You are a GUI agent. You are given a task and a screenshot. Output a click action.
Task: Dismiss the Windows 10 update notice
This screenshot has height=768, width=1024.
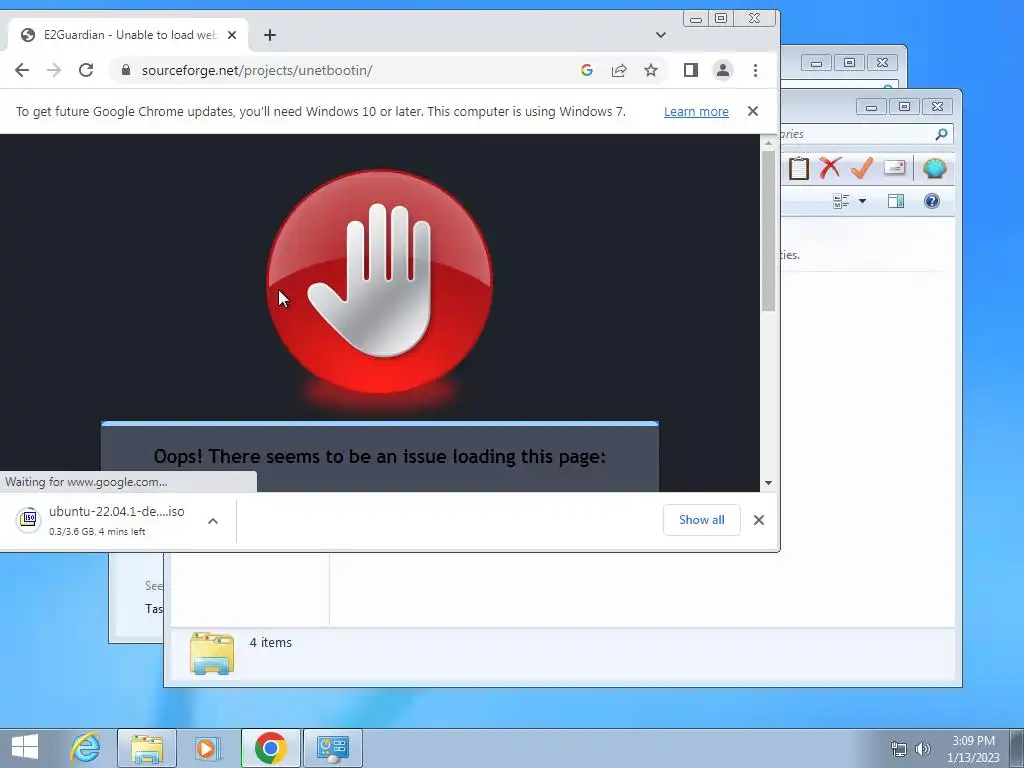pos(752,112)
